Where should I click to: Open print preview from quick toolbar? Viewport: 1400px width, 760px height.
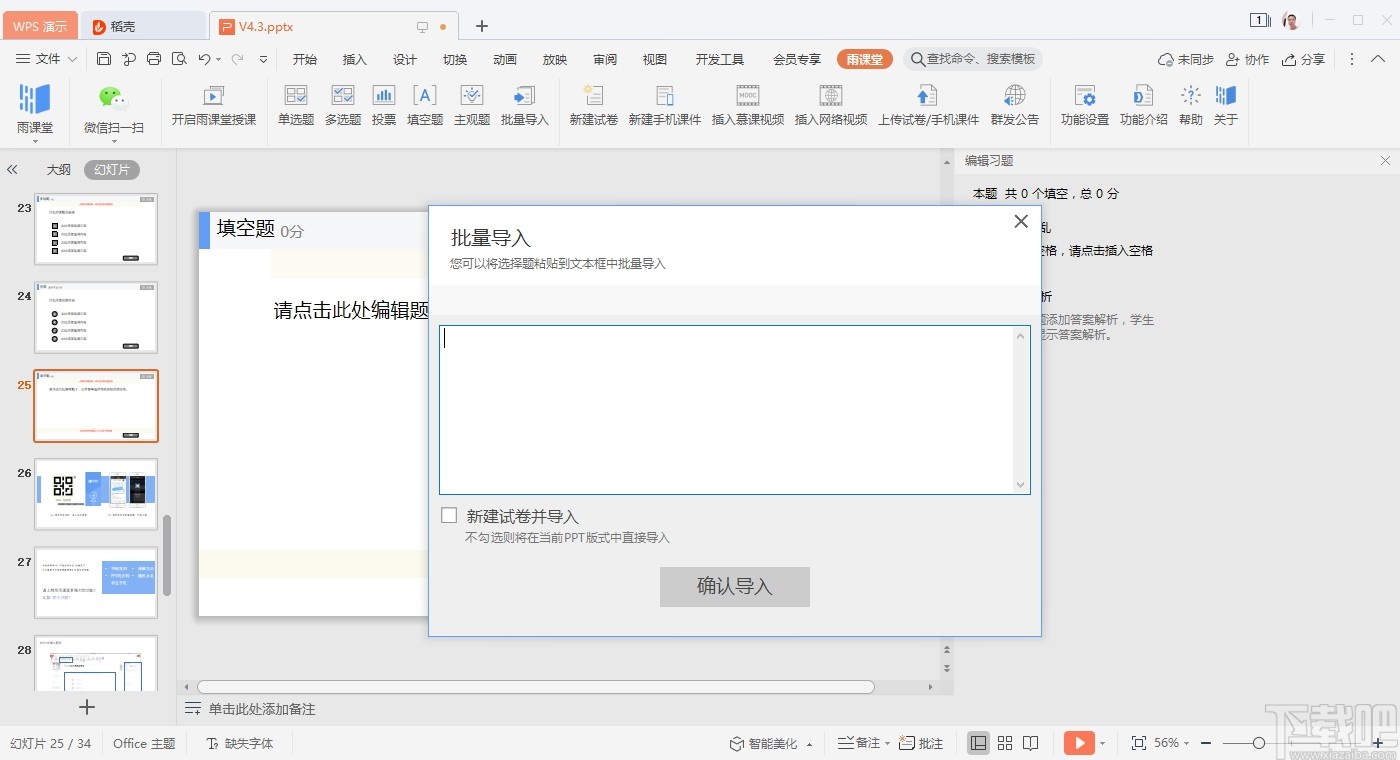(x=179, y=59)
